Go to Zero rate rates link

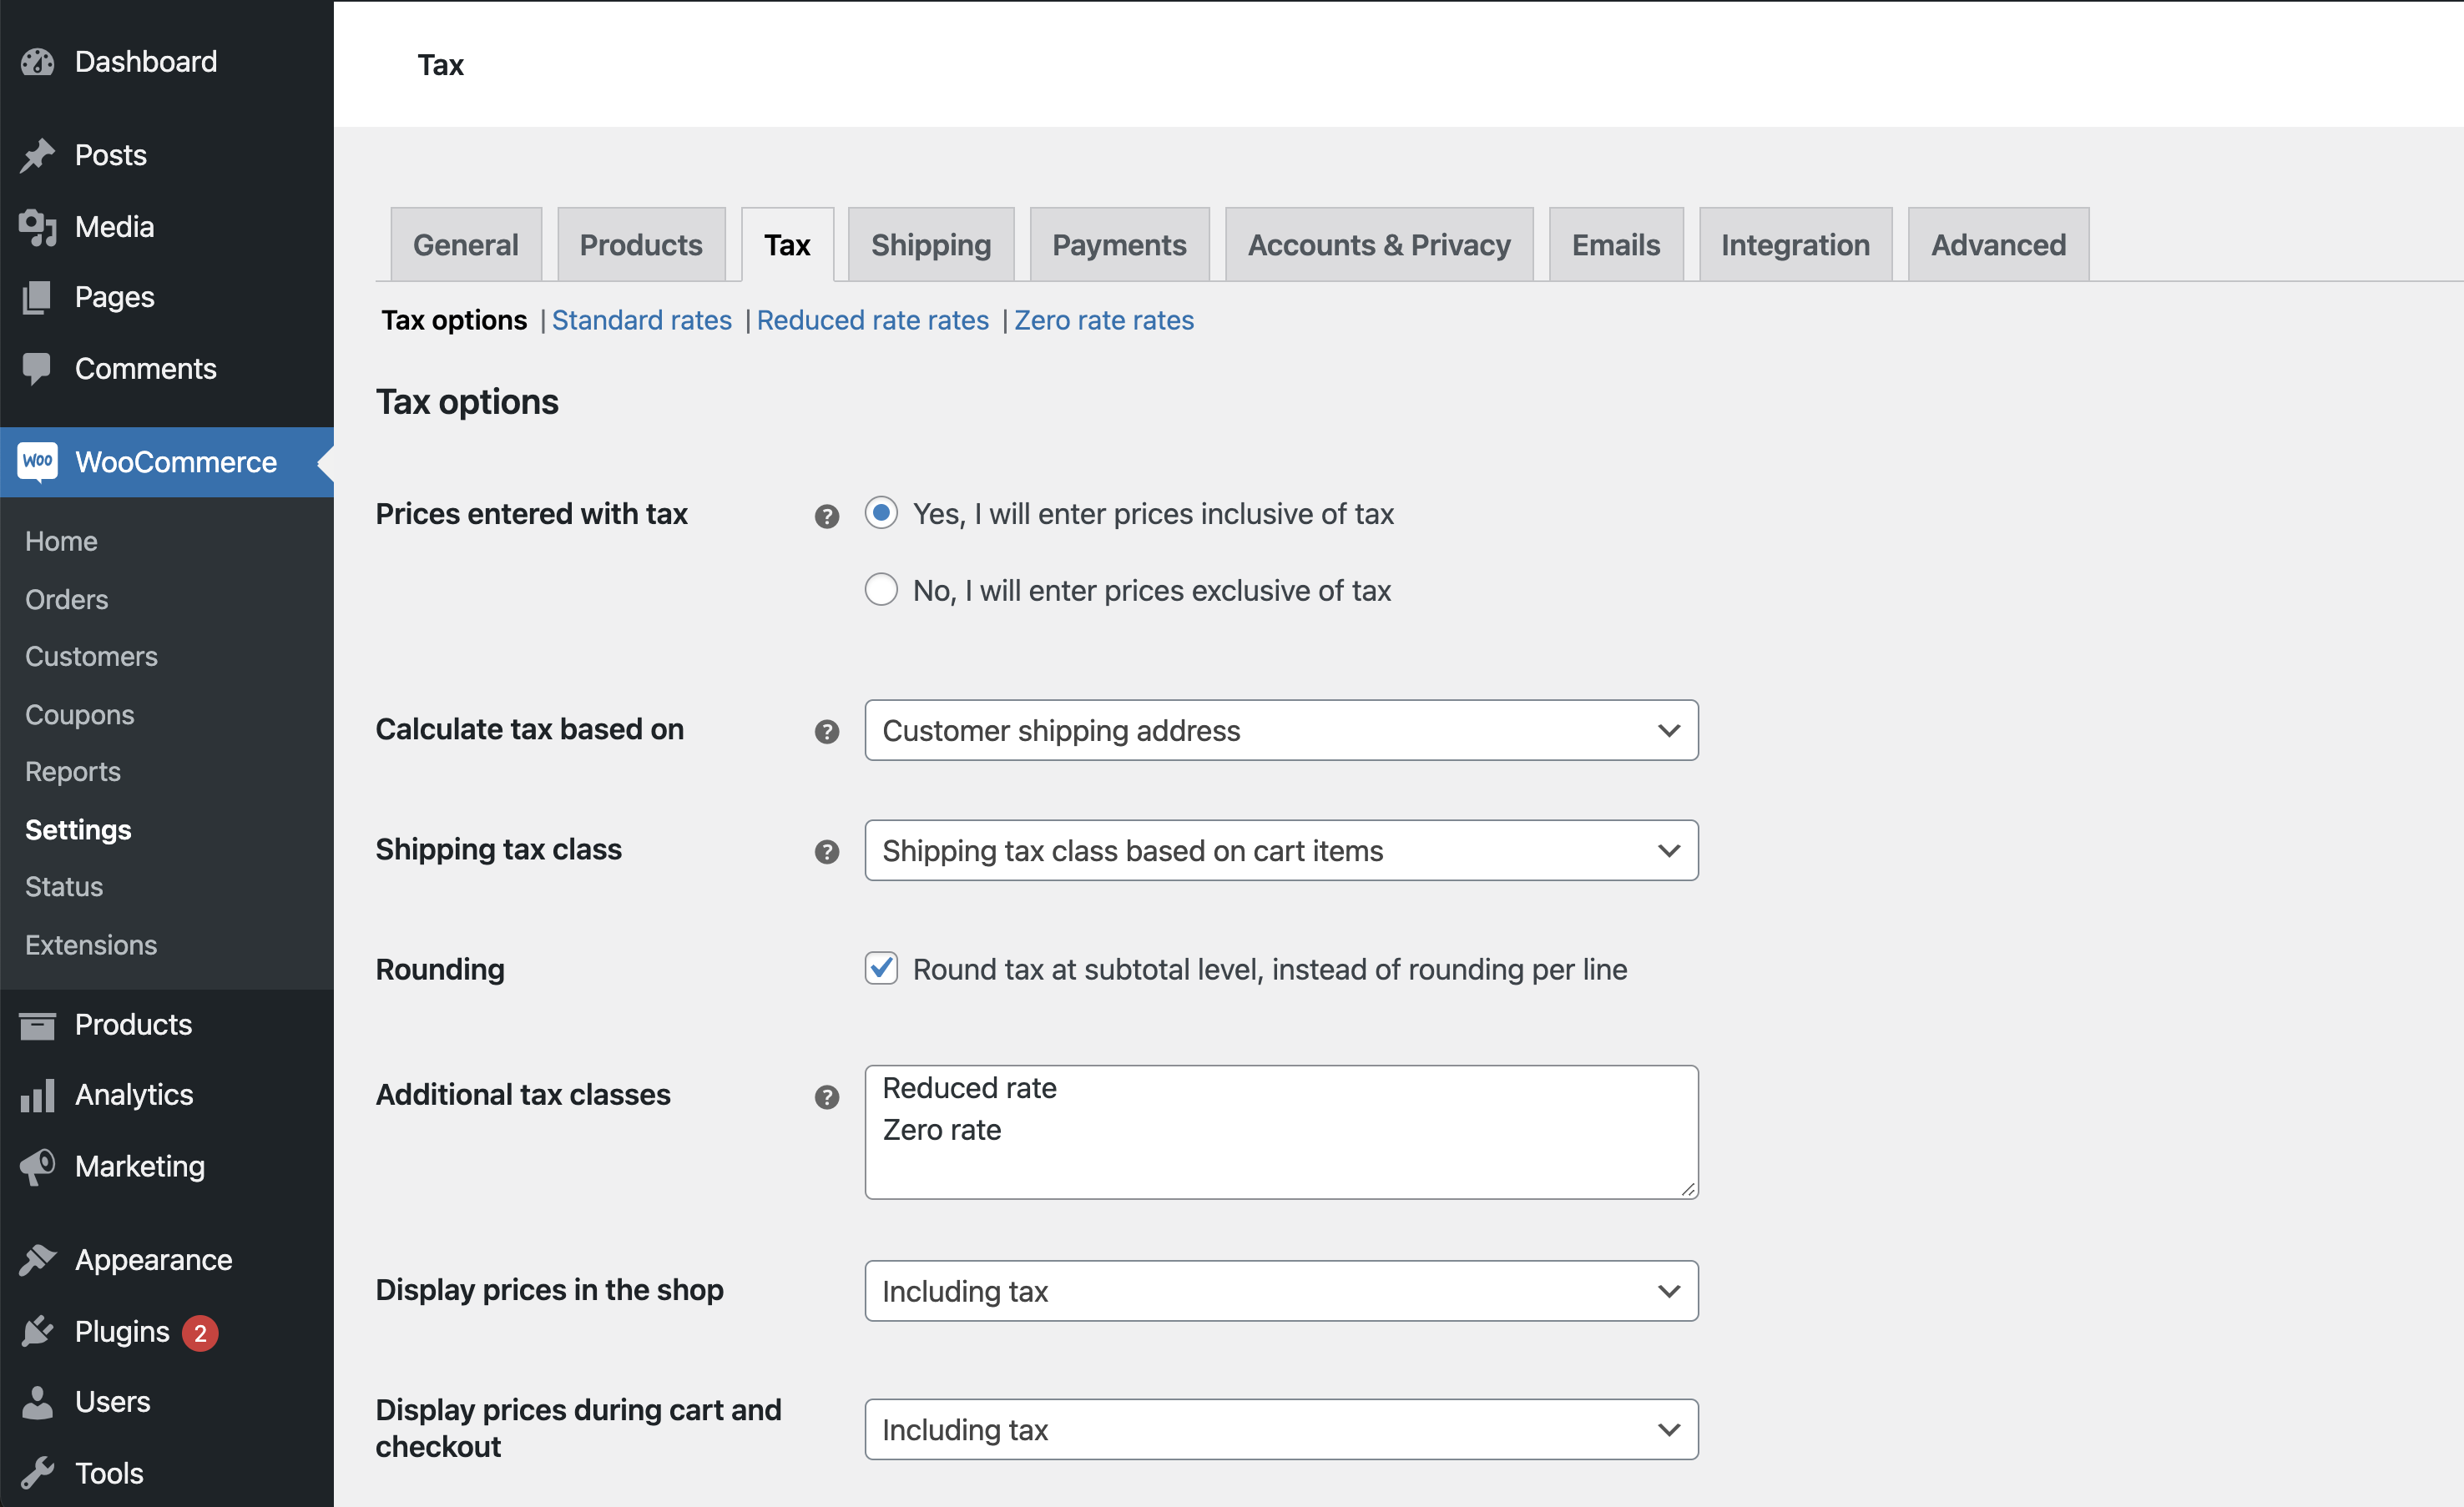[1103, 320]
